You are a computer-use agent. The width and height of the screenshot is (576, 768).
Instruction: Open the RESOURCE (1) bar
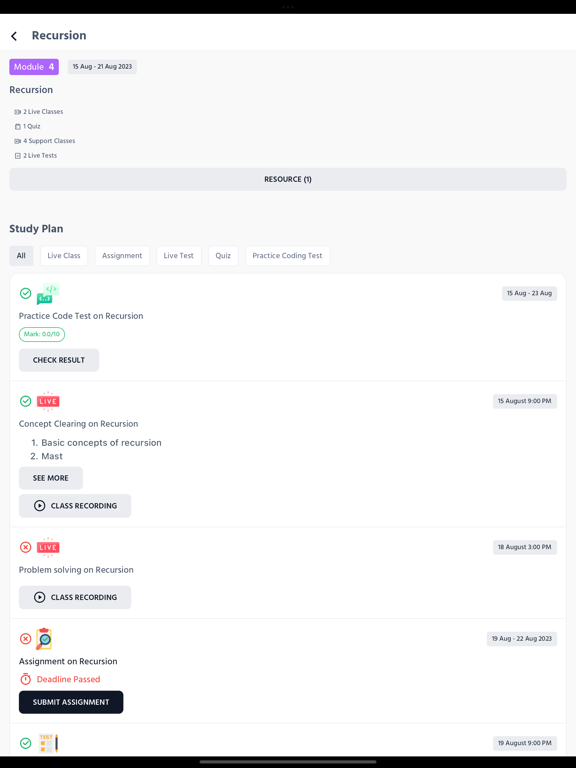click(x=288, y=179)
